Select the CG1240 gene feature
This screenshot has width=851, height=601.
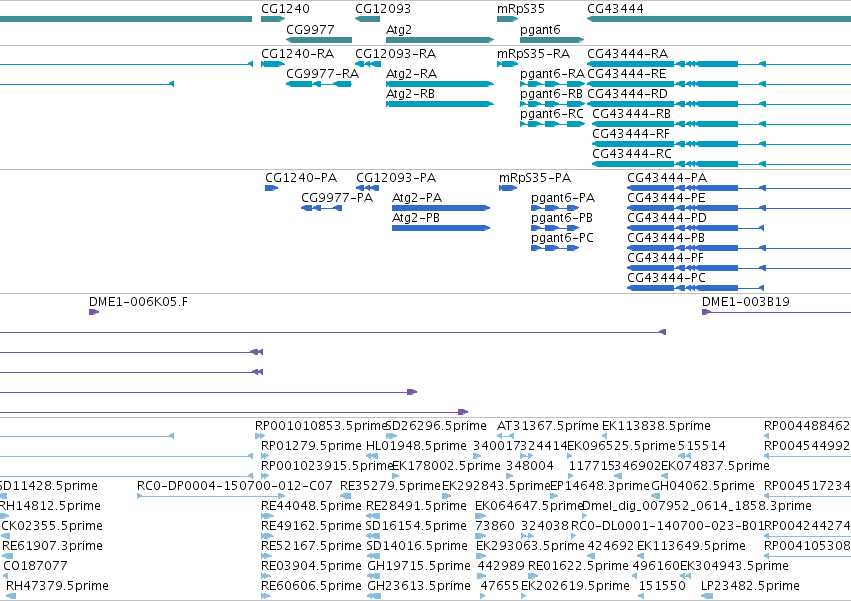coord(273,19)
